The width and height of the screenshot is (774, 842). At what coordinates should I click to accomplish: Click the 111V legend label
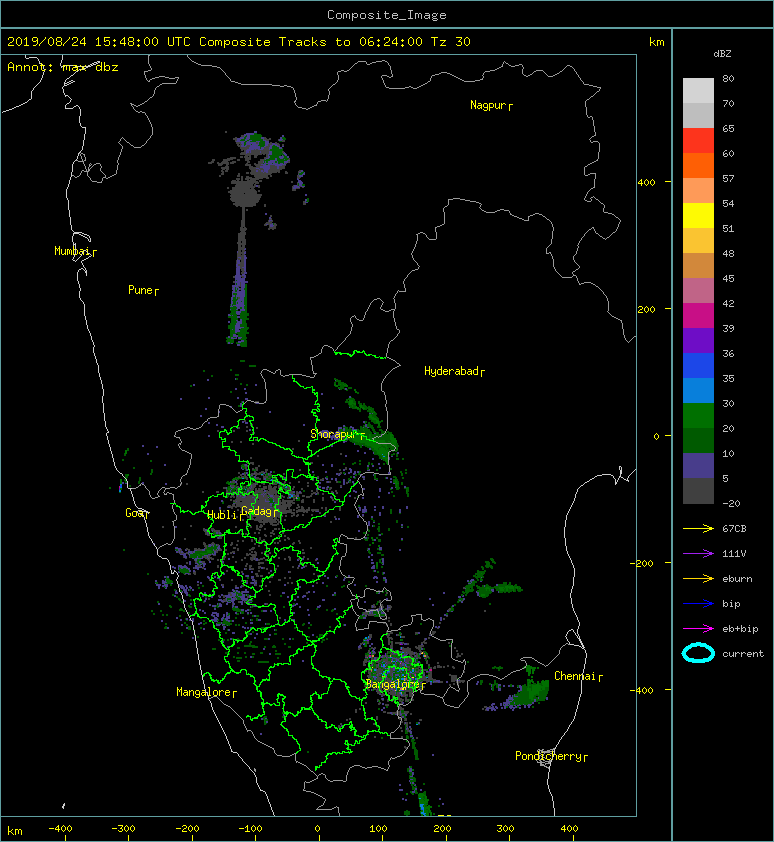pyautogui.click(x=734, y=554)
